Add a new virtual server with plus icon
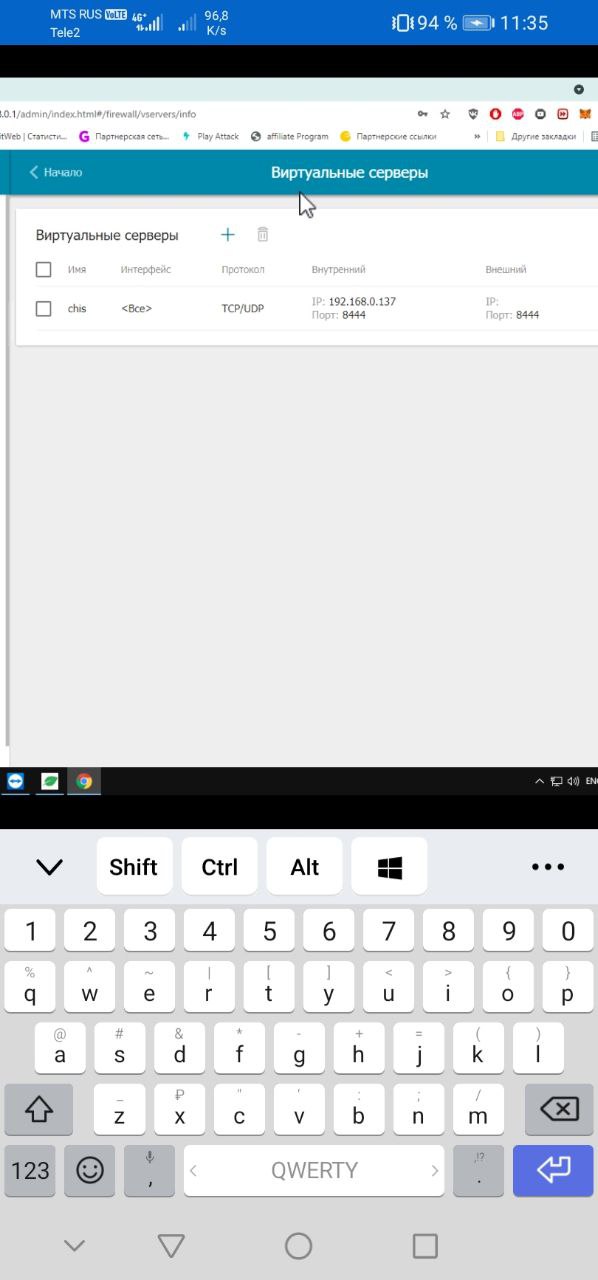 (228, 235)
